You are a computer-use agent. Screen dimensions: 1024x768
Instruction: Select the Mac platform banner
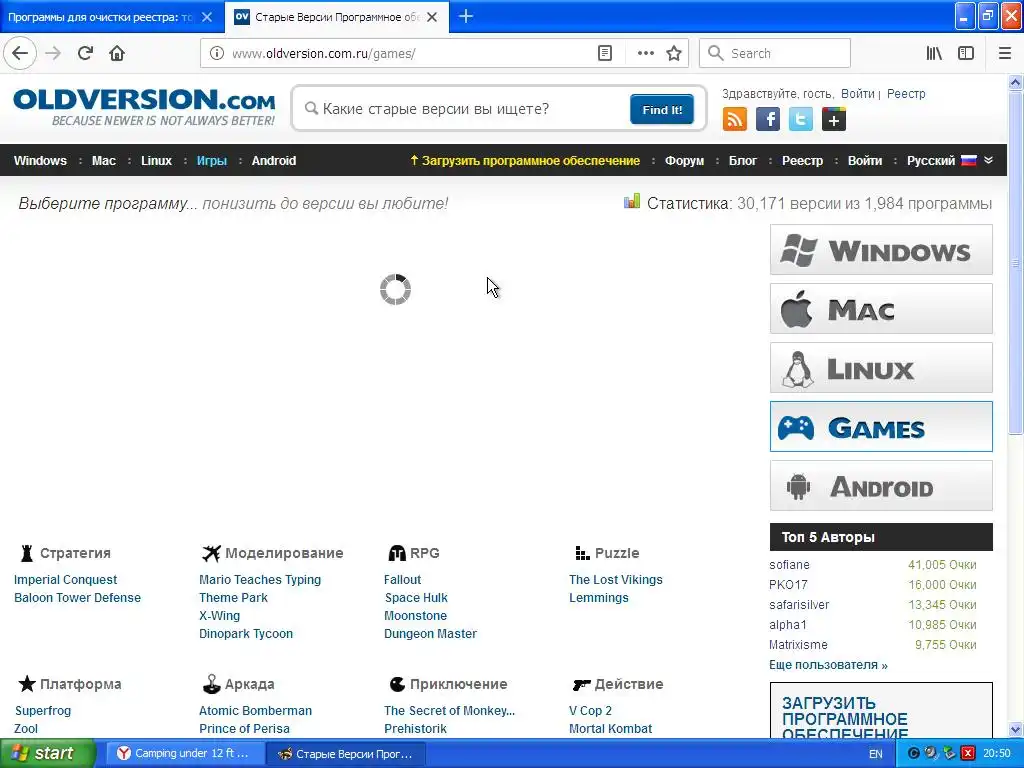[x=881, y=308]
